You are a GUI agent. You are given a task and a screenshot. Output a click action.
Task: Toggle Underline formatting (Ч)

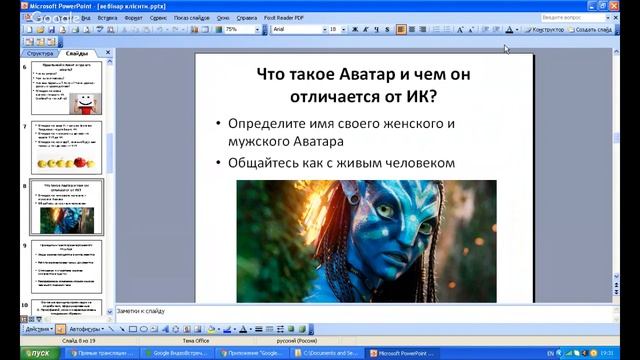coord(376,29)
